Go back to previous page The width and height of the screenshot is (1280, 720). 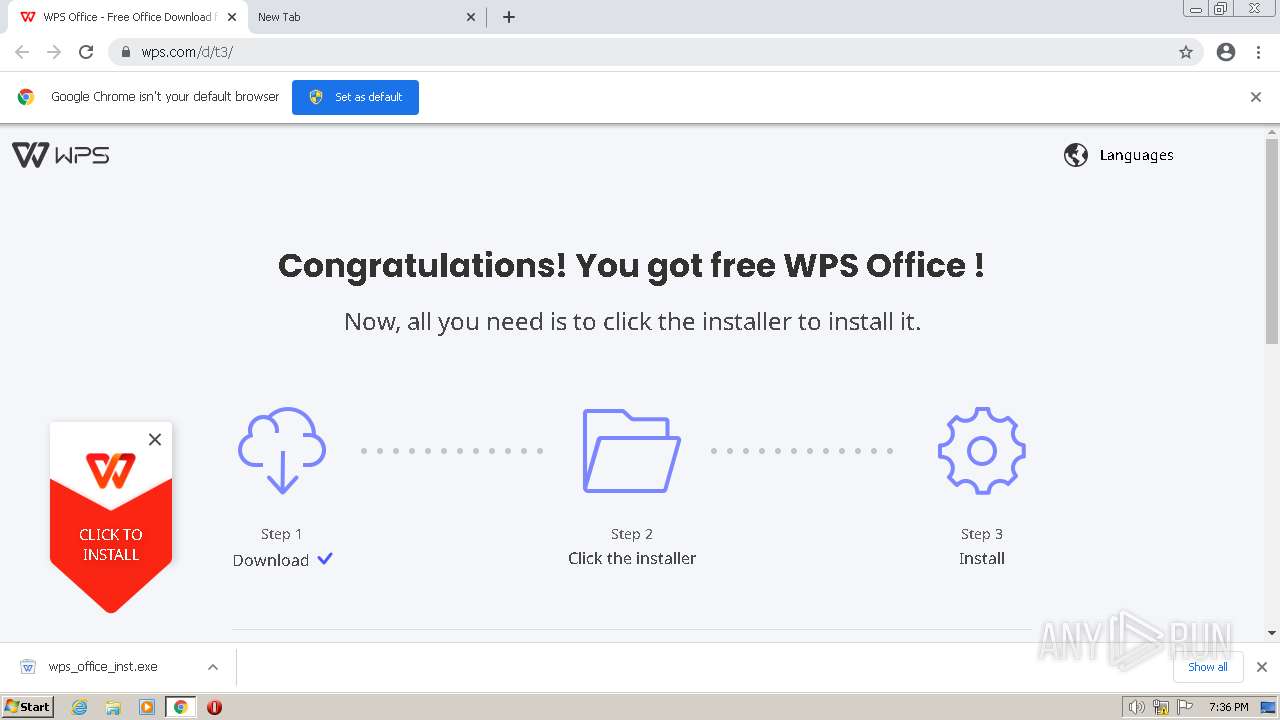coord(22,52)
